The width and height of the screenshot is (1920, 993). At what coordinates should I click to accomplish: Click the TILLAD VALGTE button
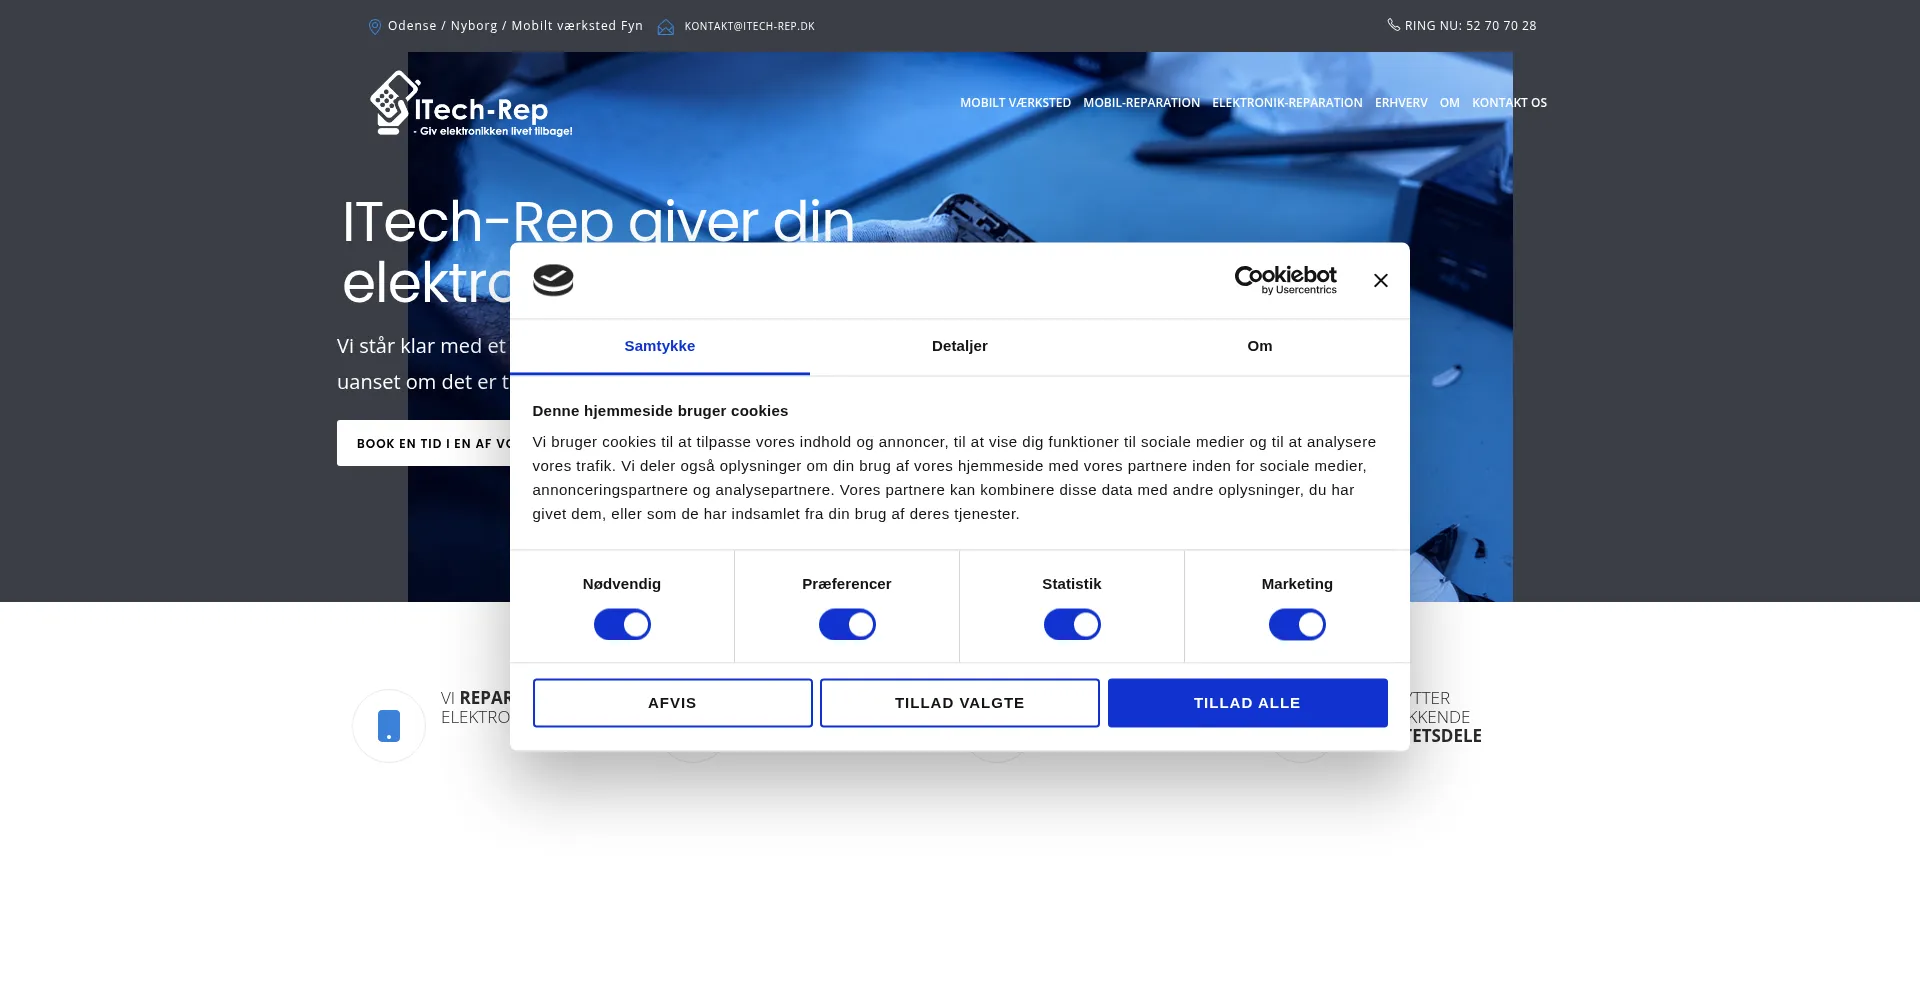960,703
